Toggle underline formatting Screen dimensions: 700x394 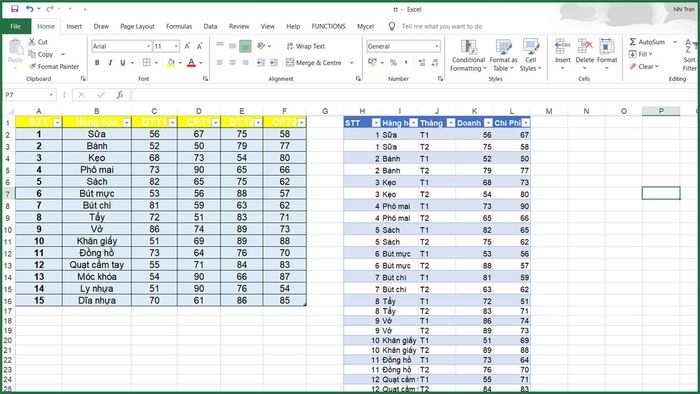click(122, 62)
